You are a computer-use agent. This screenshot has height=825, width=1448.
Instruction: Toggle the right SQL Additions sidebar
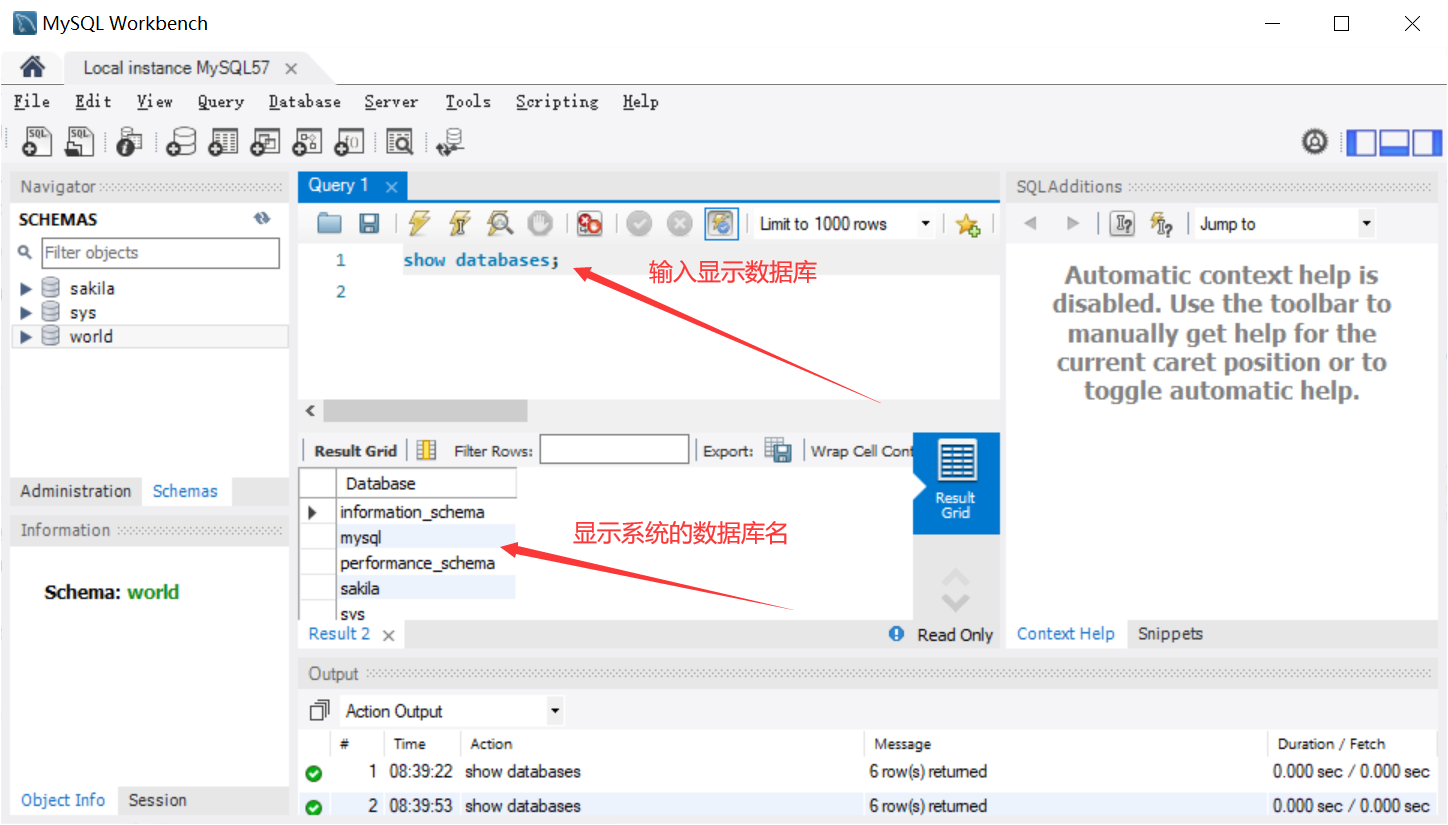tap(1427, 143)
